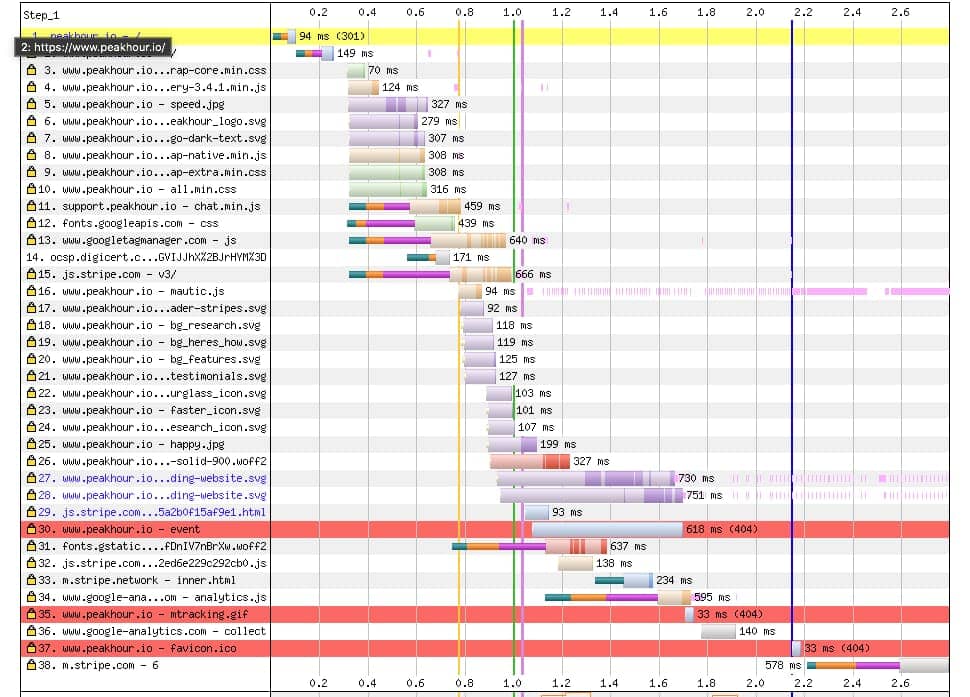Click the 637 ms timing label

point(628,546)
